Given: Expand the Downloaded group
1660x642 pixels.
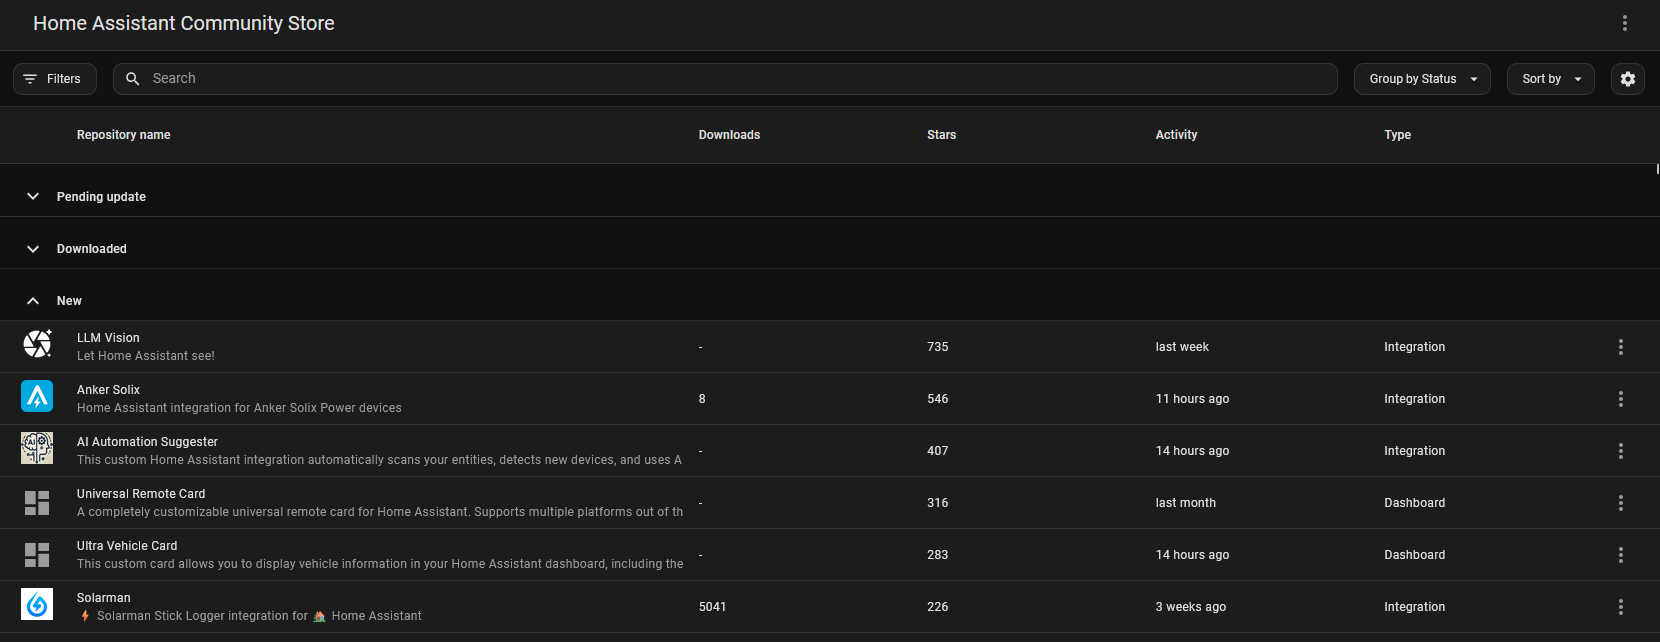Looking at the screenshot, I should coord(33,249).
